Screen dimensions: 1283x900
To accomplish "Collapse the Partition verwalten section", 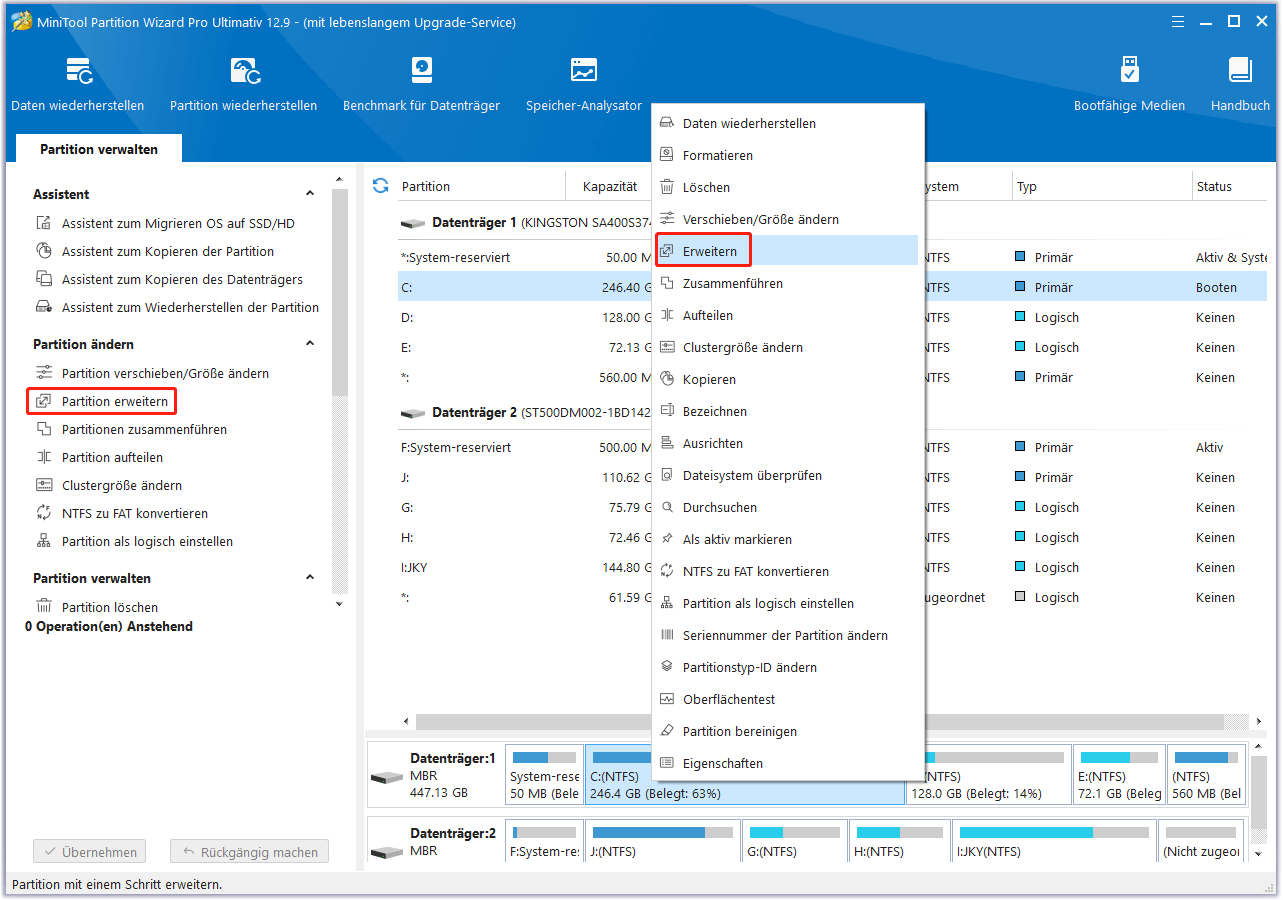I will point(310,578).
